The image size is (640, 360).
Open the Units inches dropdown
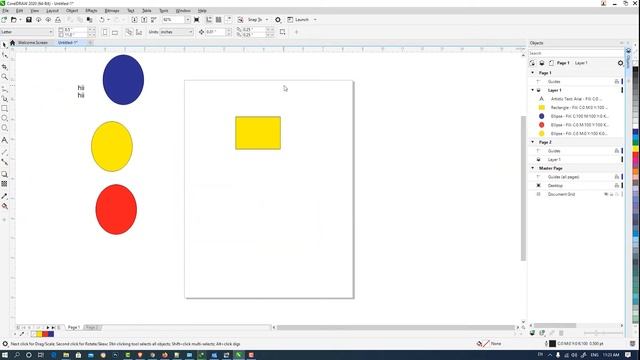tap(190, 32)
